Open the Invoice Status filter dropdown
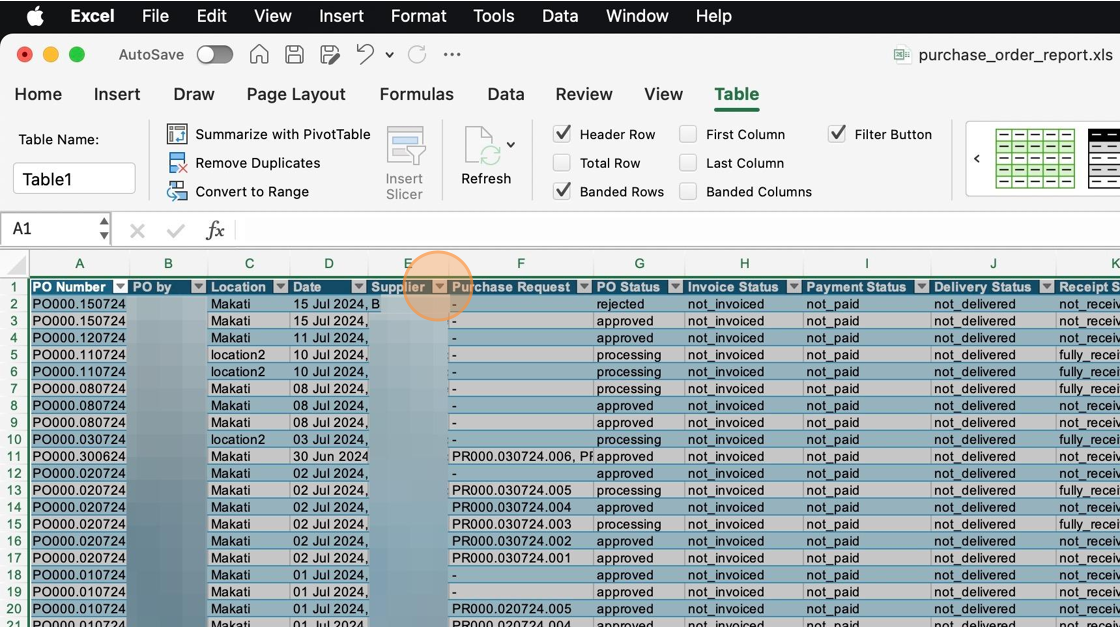Screen dimensions: 1120x628 pyautogui.click(x=794, y=286)
